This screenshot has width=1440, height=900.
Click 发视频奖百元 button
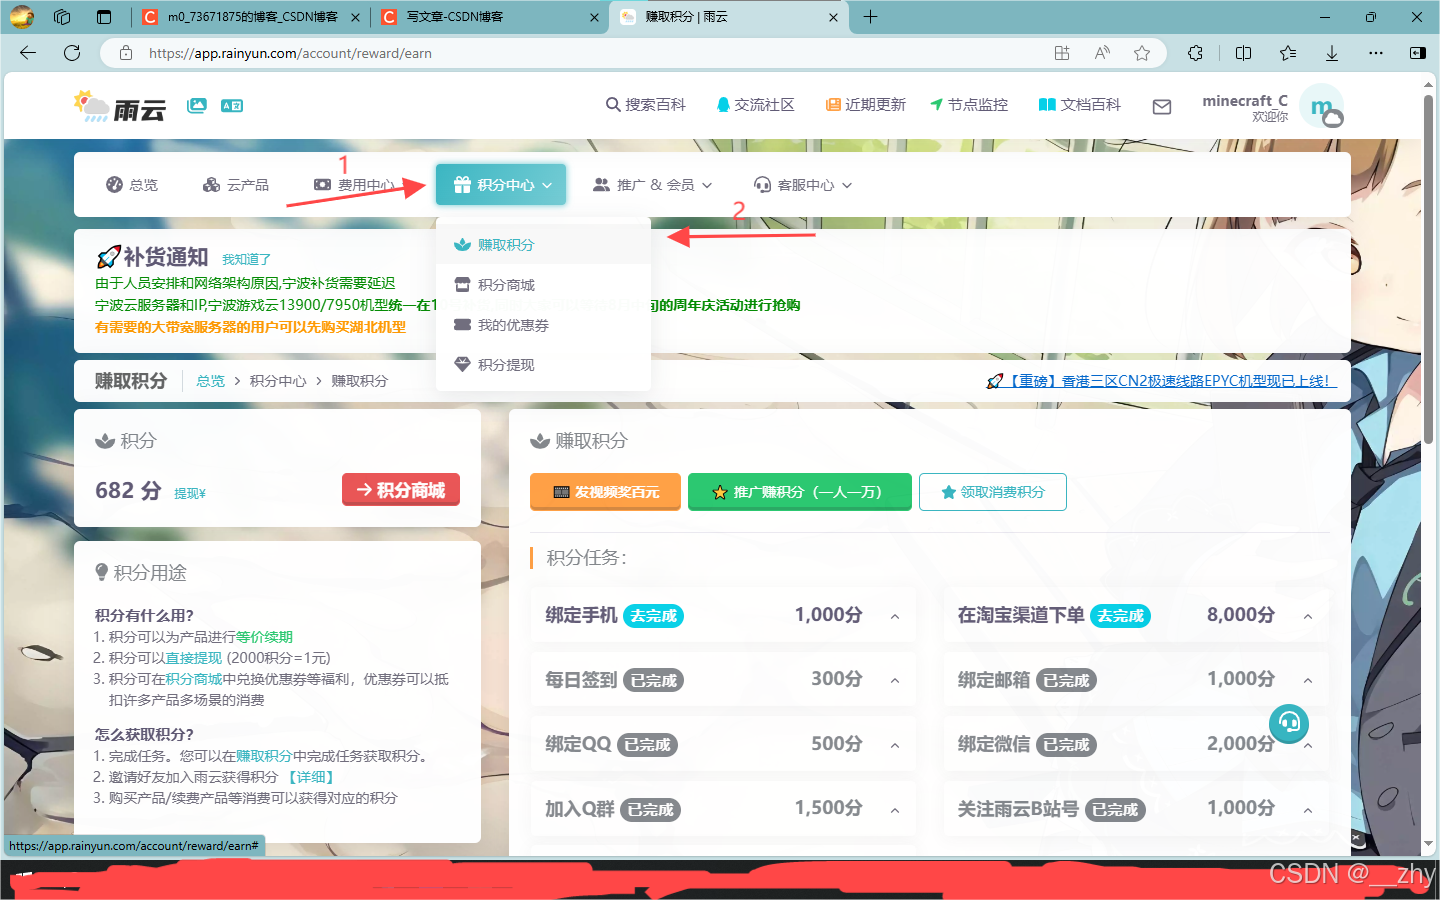(606, 491)
